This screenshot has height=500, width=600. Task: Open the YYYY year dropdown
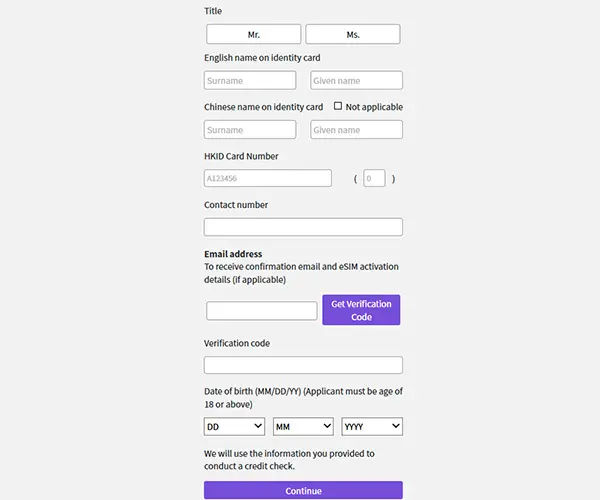[x=372, y=426]
